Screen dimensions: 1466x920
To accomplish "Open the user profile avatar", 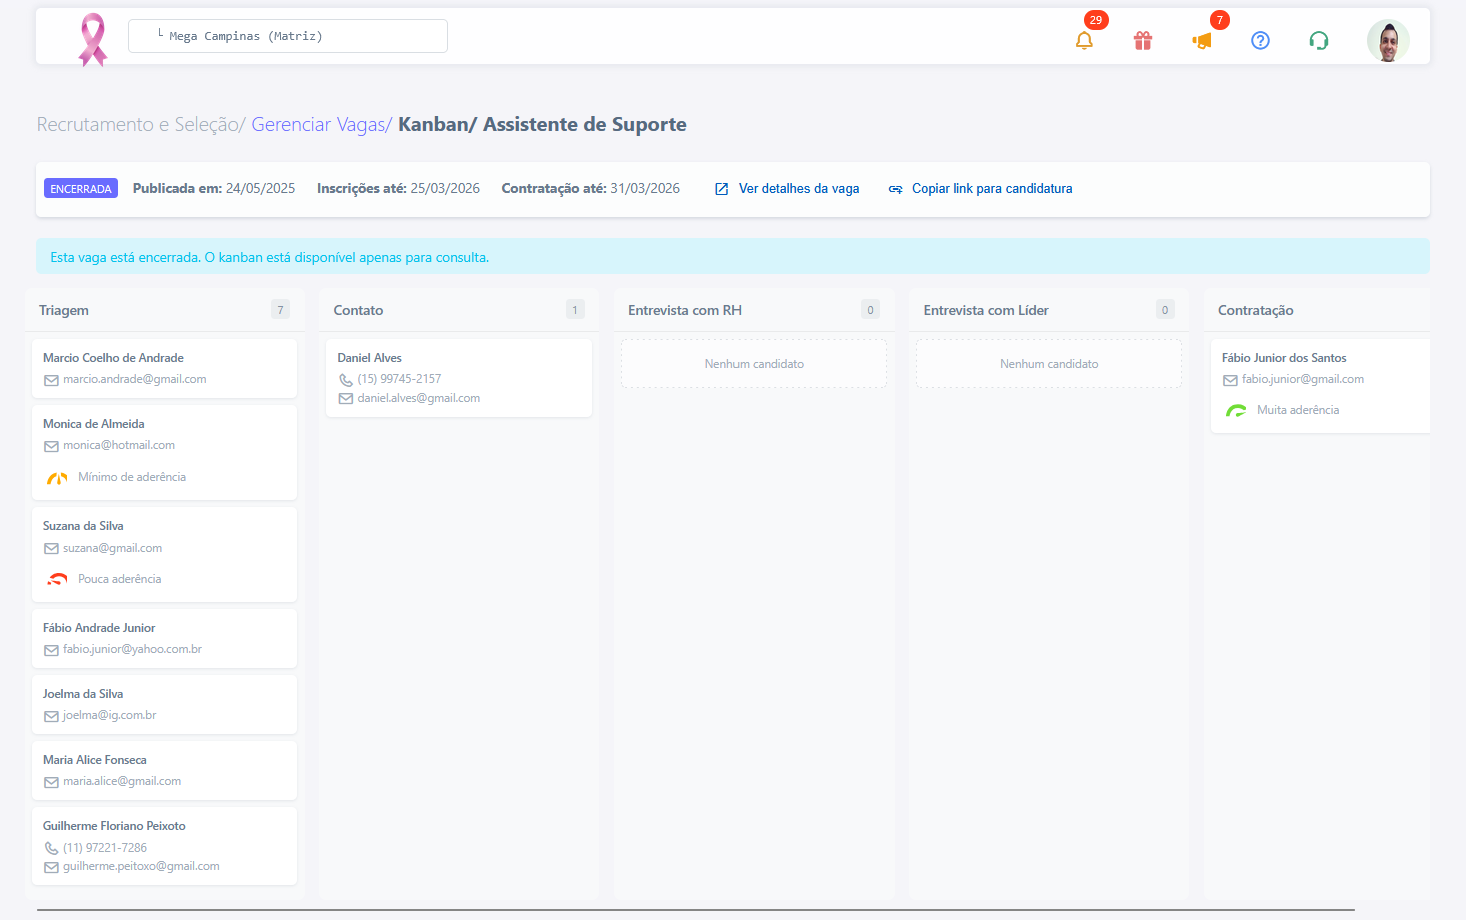I will pyautogui.click(x=1388, y=41).
